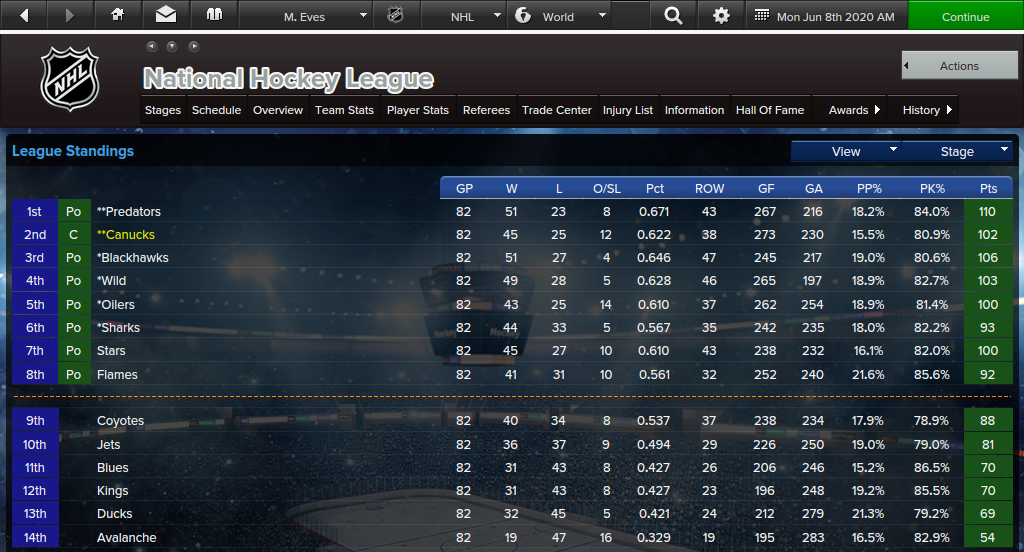Click the calendar icon beside date
The image size is (1024, 552).
coord(761,15)
